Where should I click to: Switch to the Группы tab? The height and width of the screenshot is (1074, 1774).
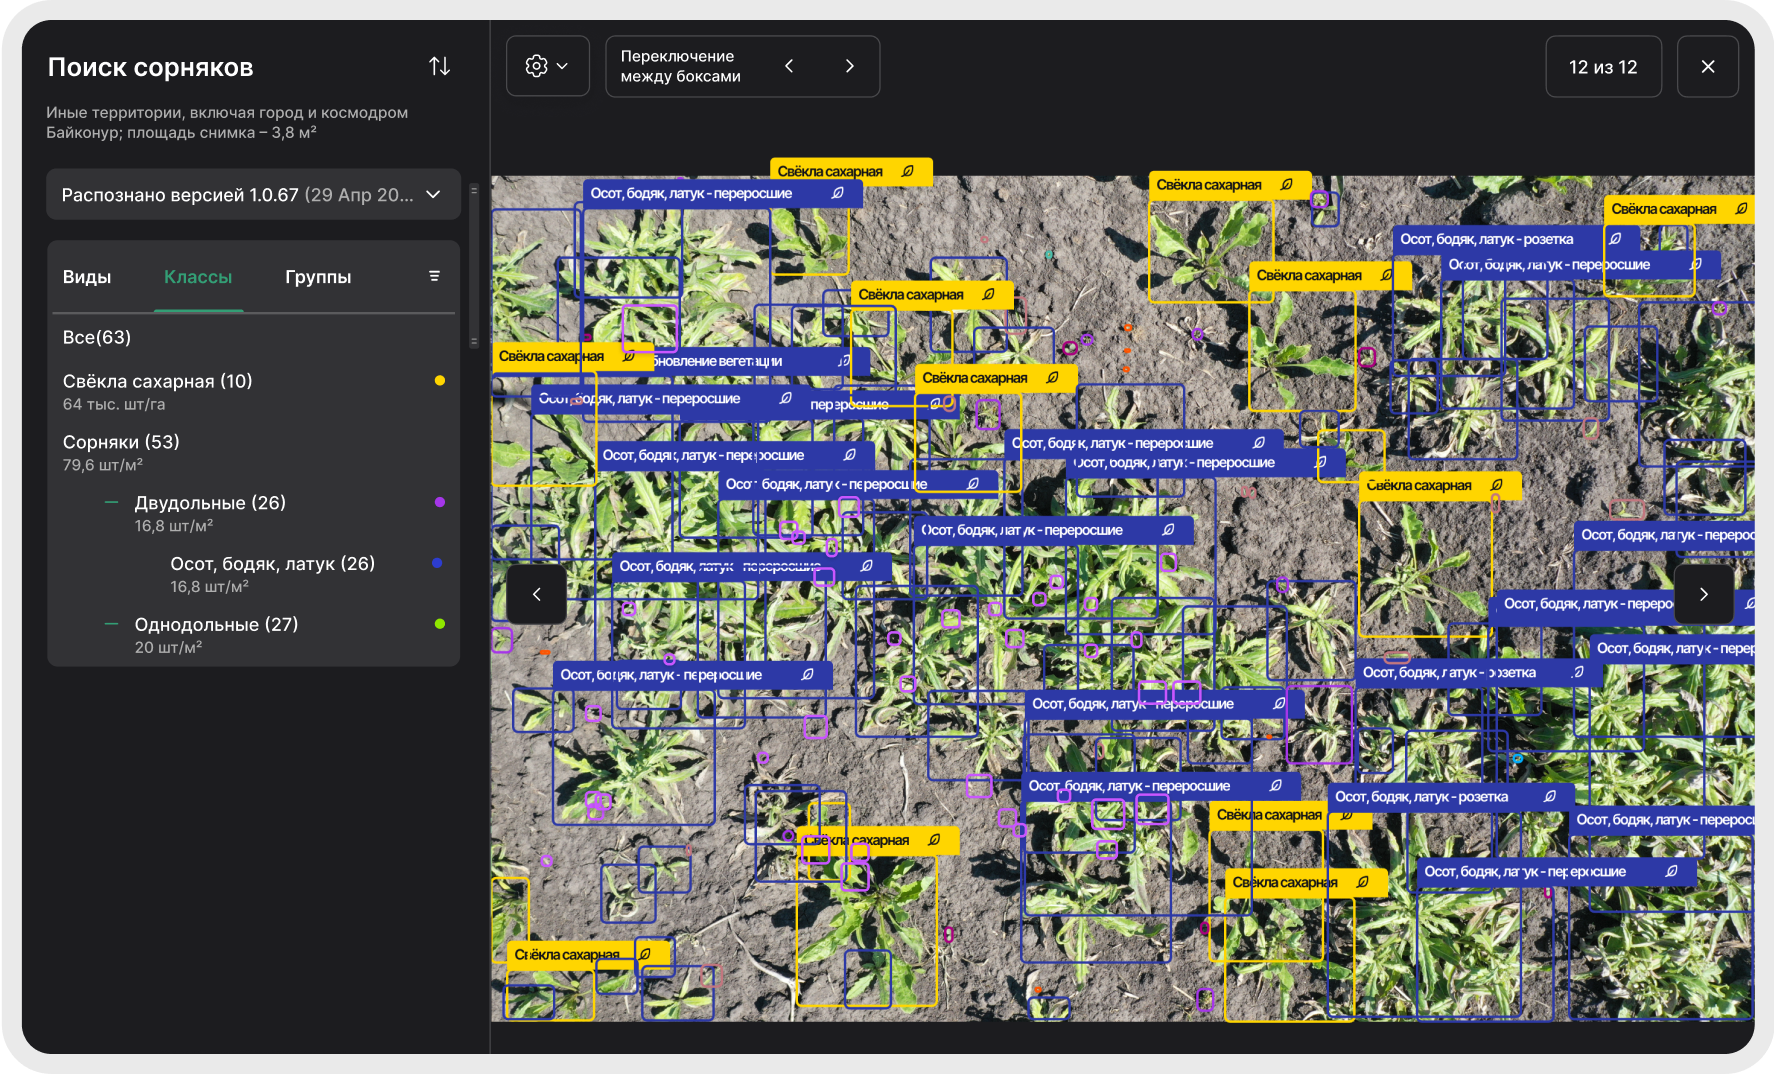click(318, 277)
